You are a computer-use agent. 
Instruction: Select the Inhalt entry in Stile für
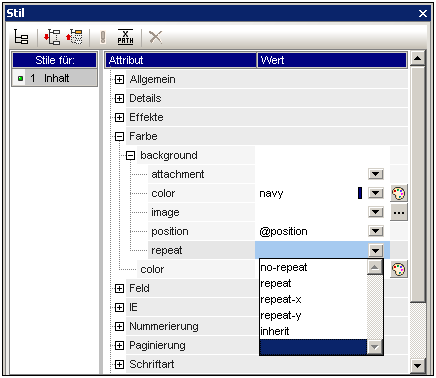coord(55,78)
